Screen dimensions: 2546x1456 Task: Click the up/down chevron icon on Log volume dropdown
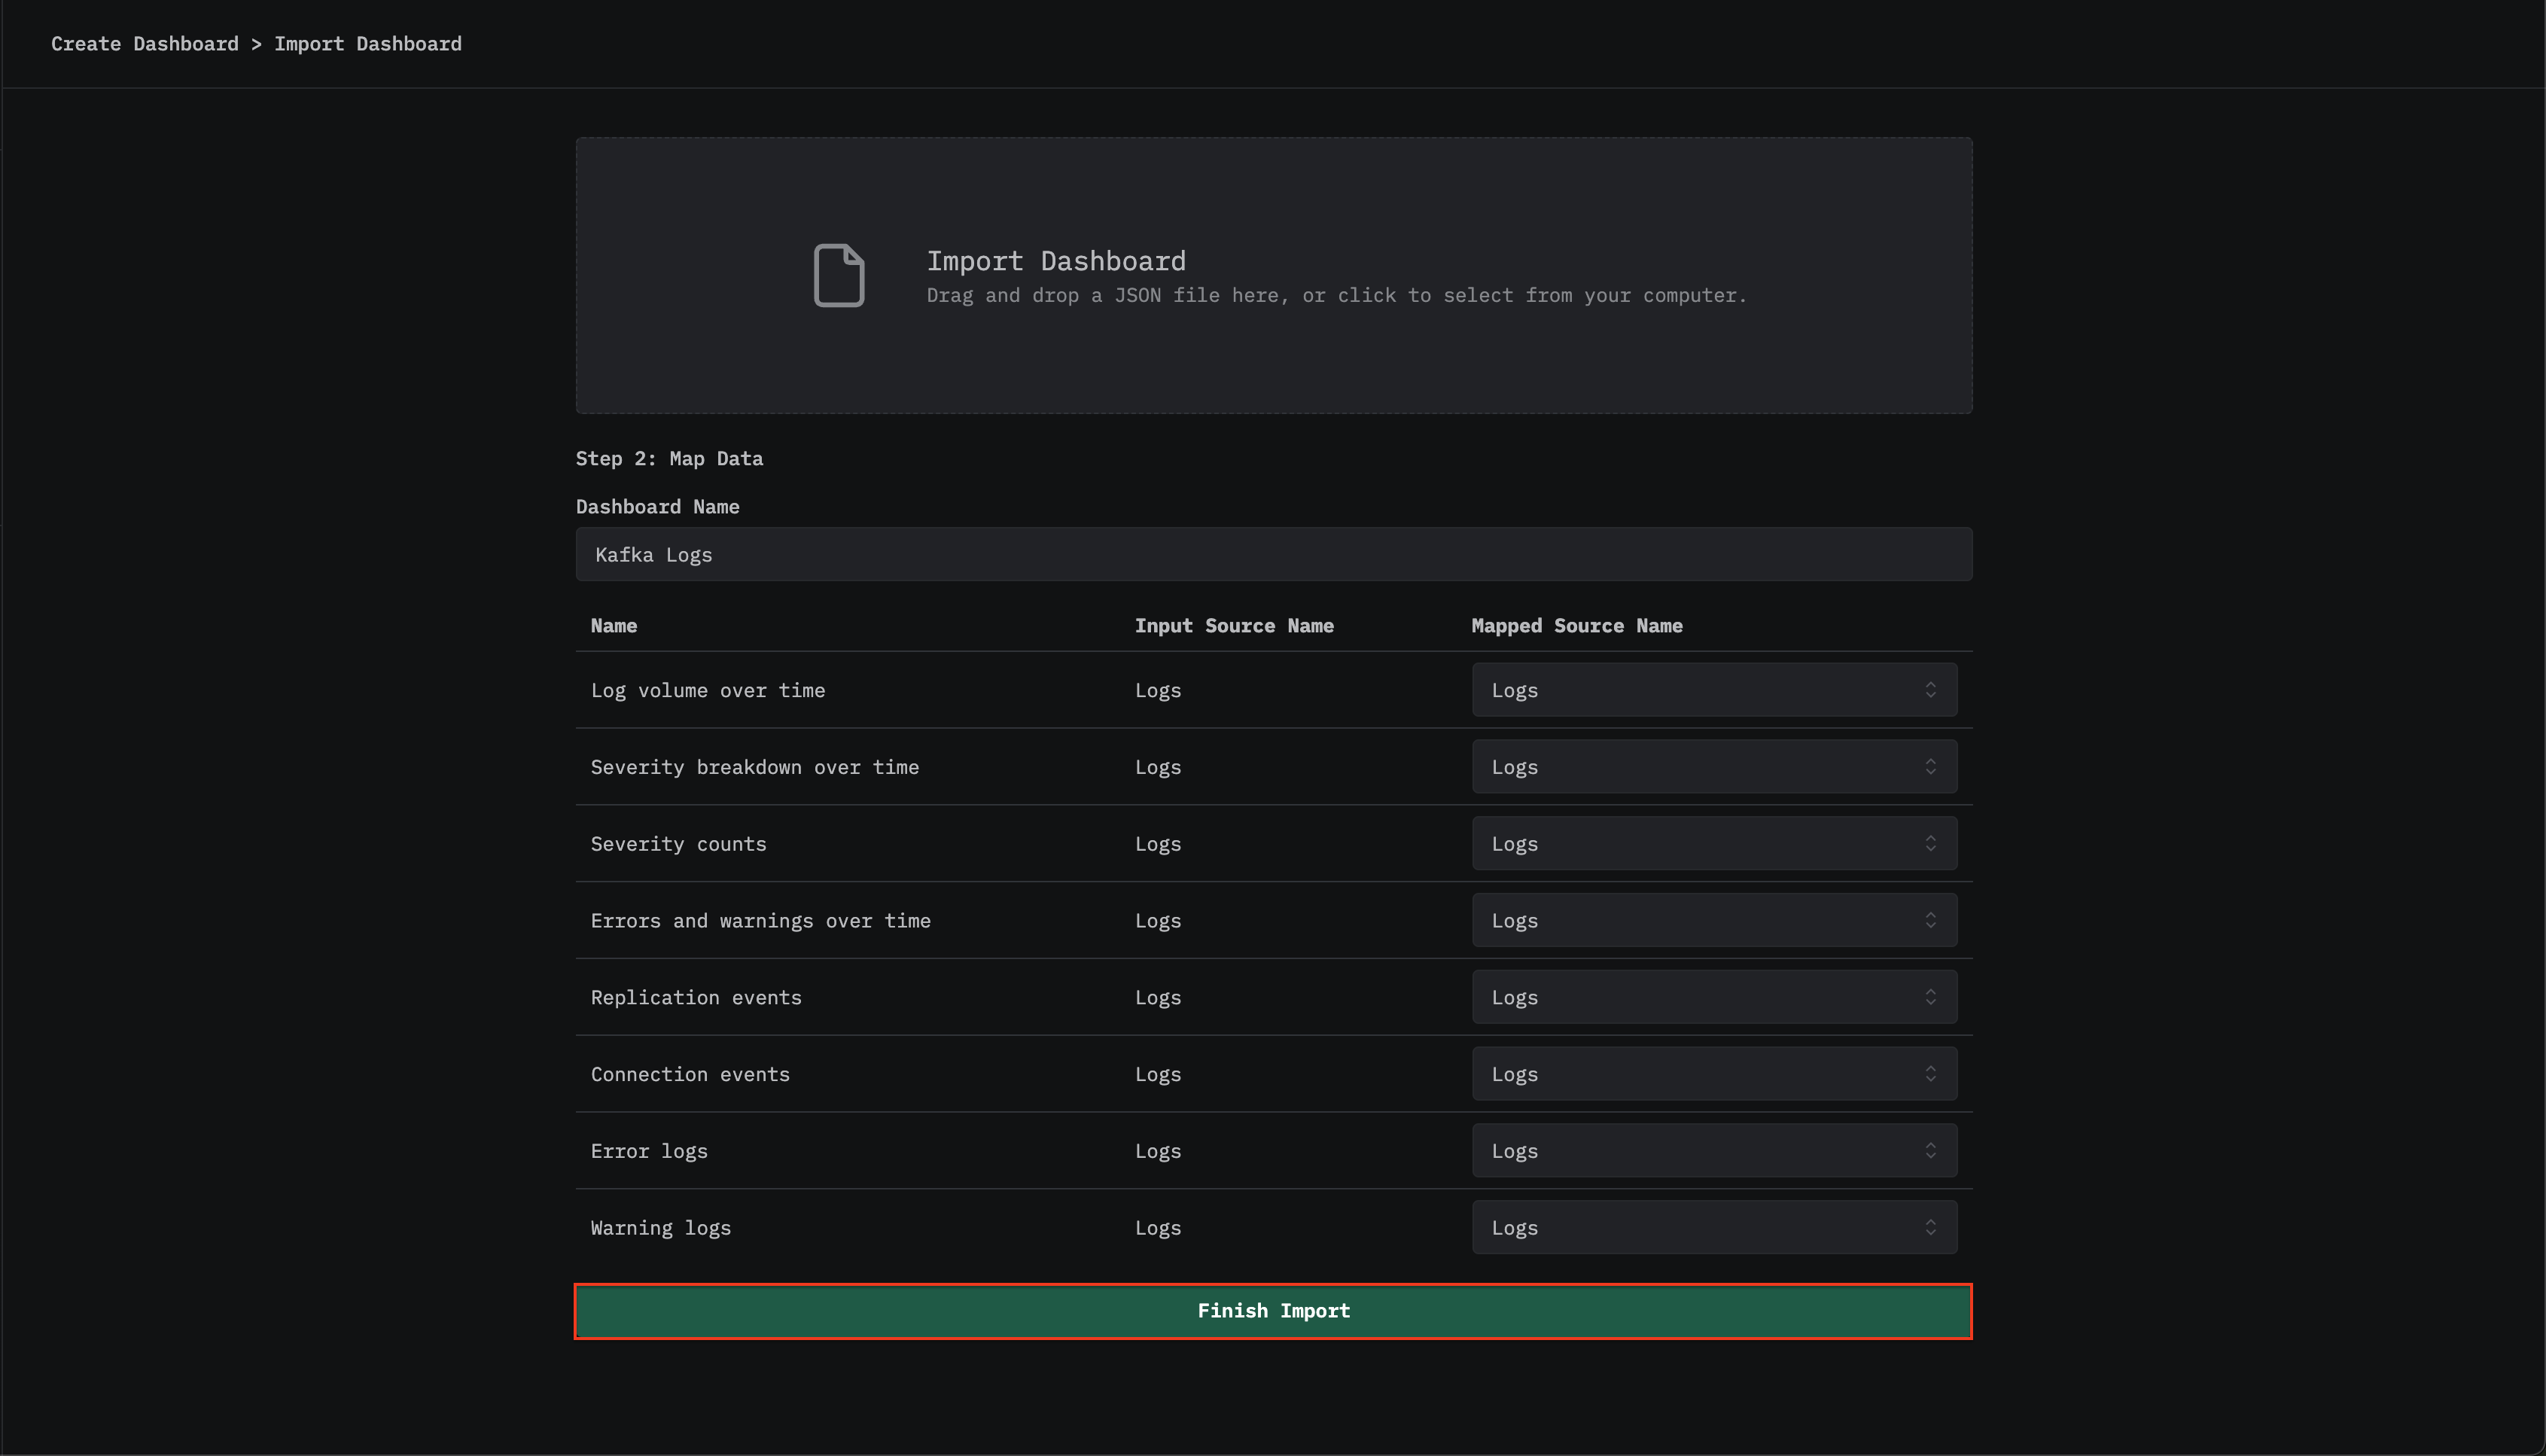[x=1932, y=690]
